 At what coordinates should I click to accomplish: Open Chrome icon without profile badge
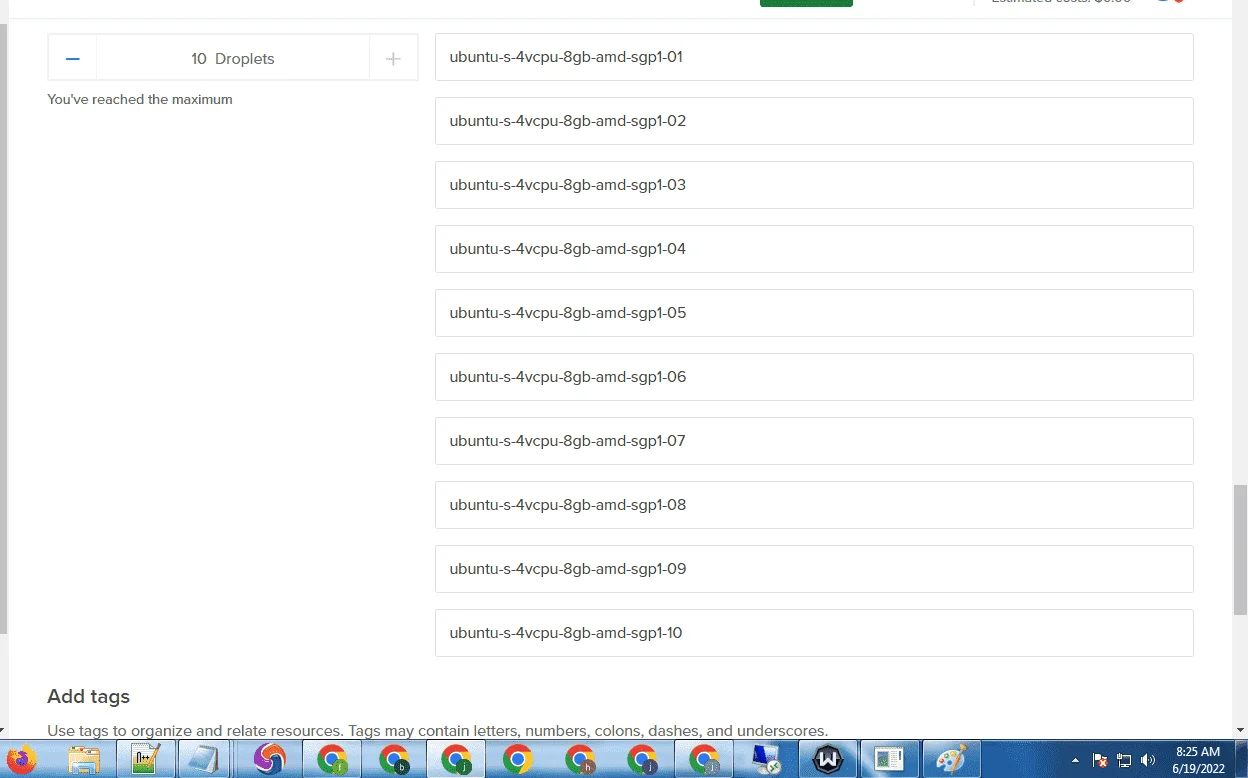(x=518, y=760)
